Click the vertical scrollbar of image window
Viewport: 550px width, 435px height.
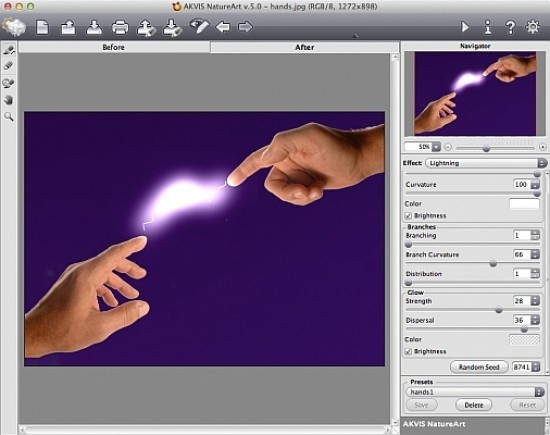click(395, 239)
